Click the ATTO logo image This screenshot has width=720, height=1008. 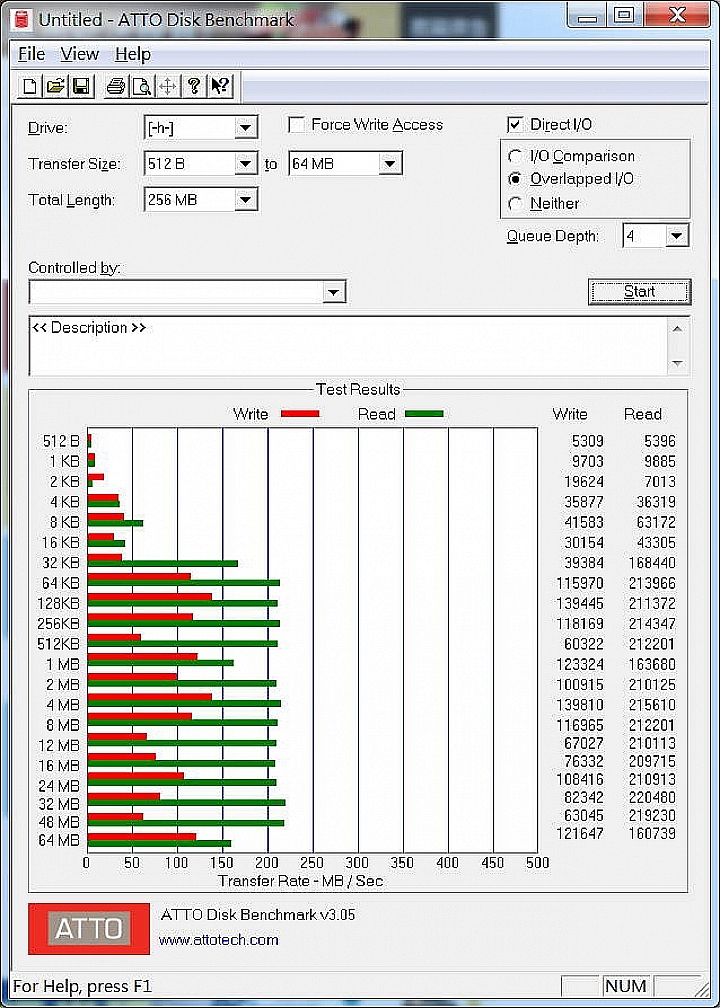[89, 928]
